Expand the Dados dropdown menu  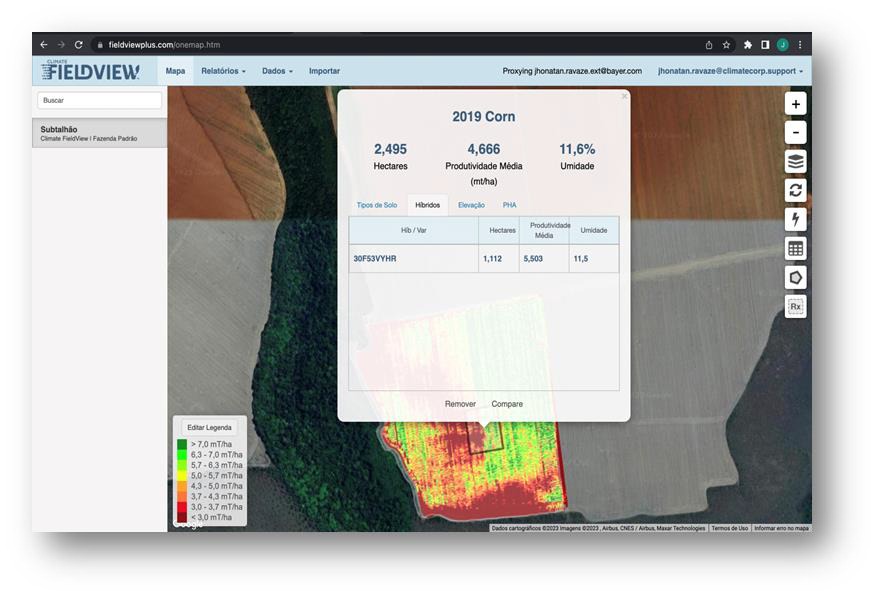click(277, 71)
